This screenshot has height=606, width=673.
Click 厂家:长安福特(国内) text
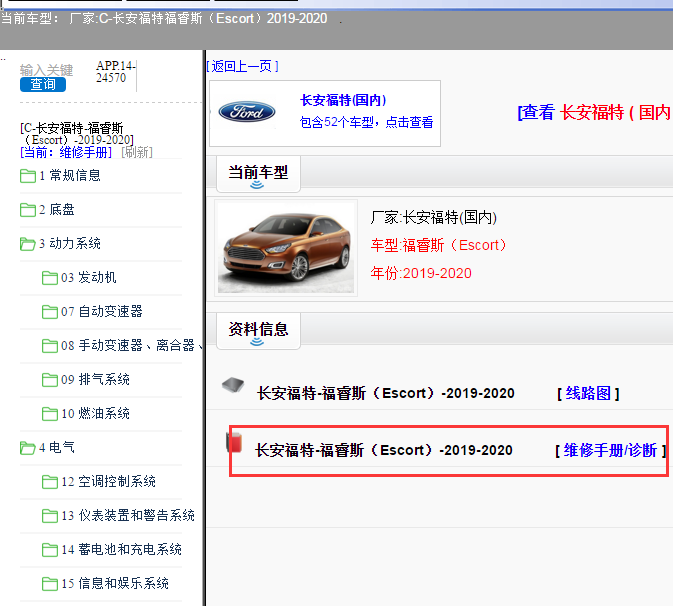[x=434, y=218]
